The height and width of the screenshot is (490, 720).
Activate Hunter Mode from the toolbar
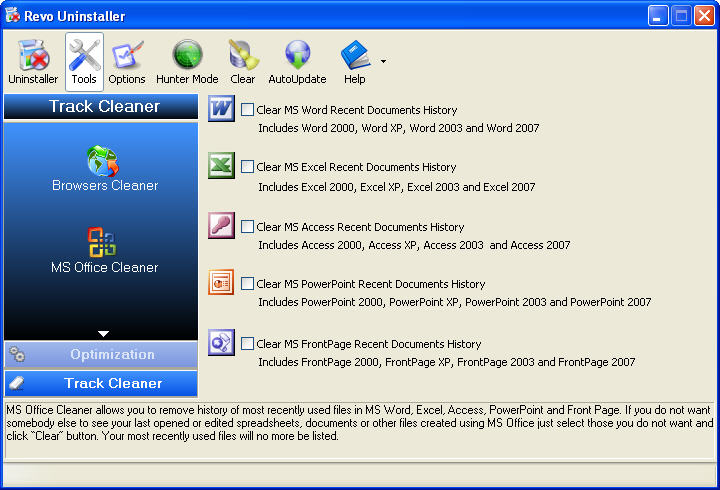tap(187, 61)
